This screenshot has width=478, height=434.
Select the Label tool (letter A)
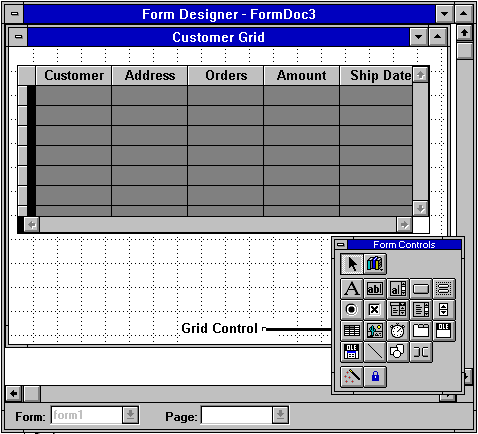352,289
